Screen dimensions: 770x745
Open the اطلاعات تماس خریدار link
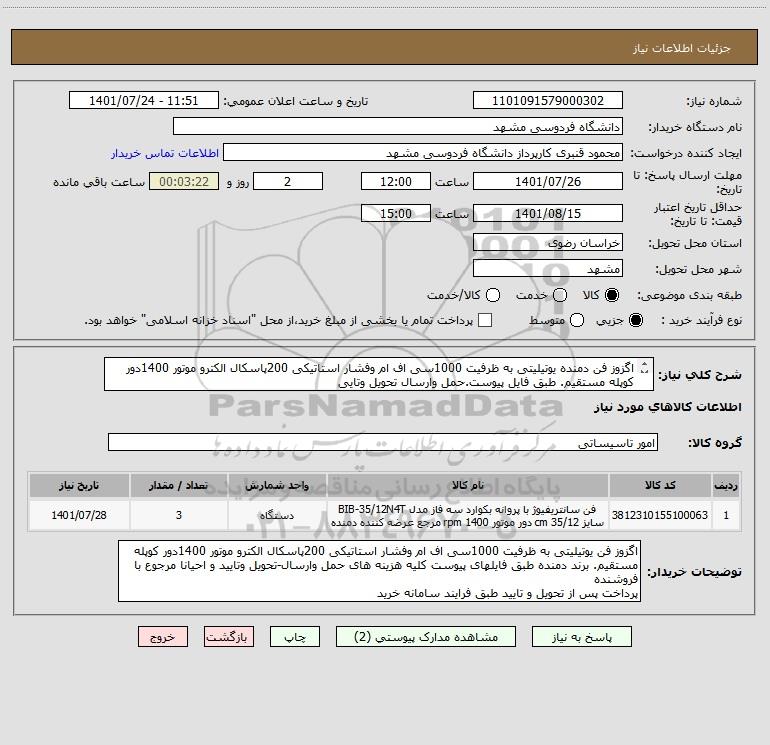[165, 153]
